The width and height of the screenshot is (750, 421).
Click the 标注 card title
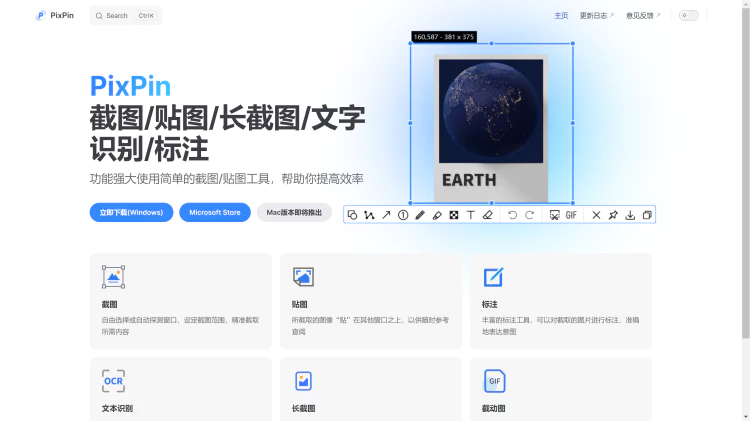point(490,304)
